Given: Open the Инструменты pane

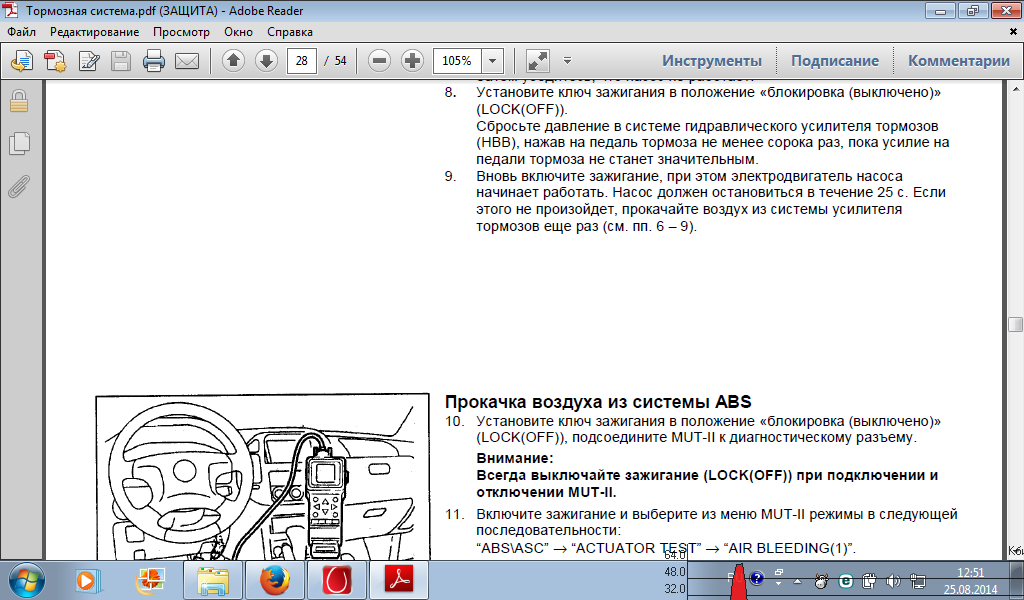Looking at the screenshot, I should (711, 61).
